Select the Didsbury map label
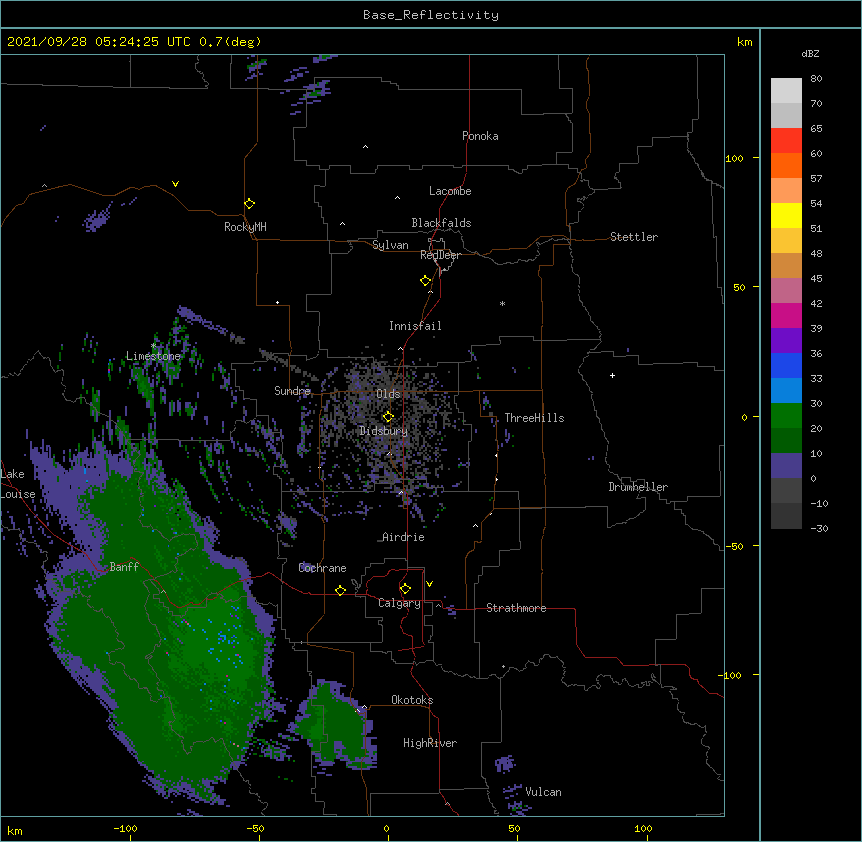The image size is (862, 842). tap(383, 431)
